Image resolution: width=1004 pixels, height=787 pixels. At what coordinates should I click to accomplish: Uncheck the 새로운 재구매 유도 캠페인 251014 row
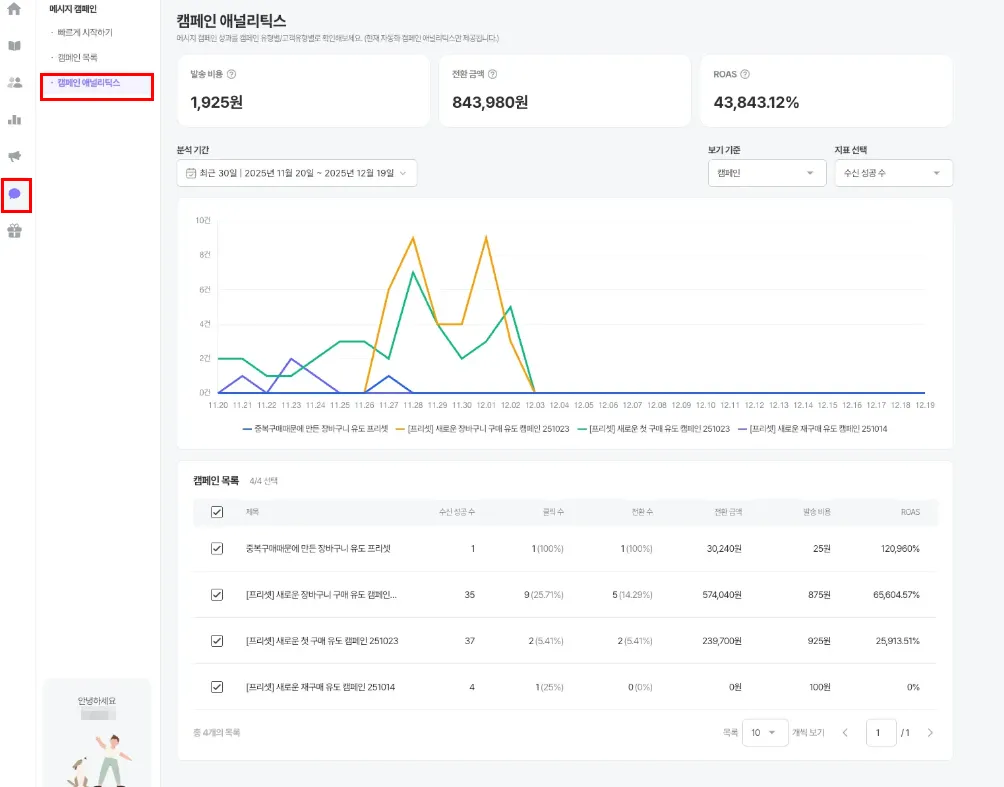tap(217, 687)
